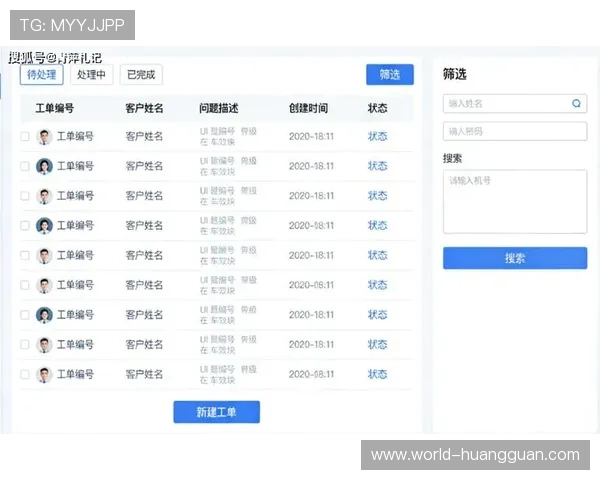Image resolution: width=600 pixels, height=480 pixels.
Task: Tick the checkbox of the second work order row
Action: 25,166
